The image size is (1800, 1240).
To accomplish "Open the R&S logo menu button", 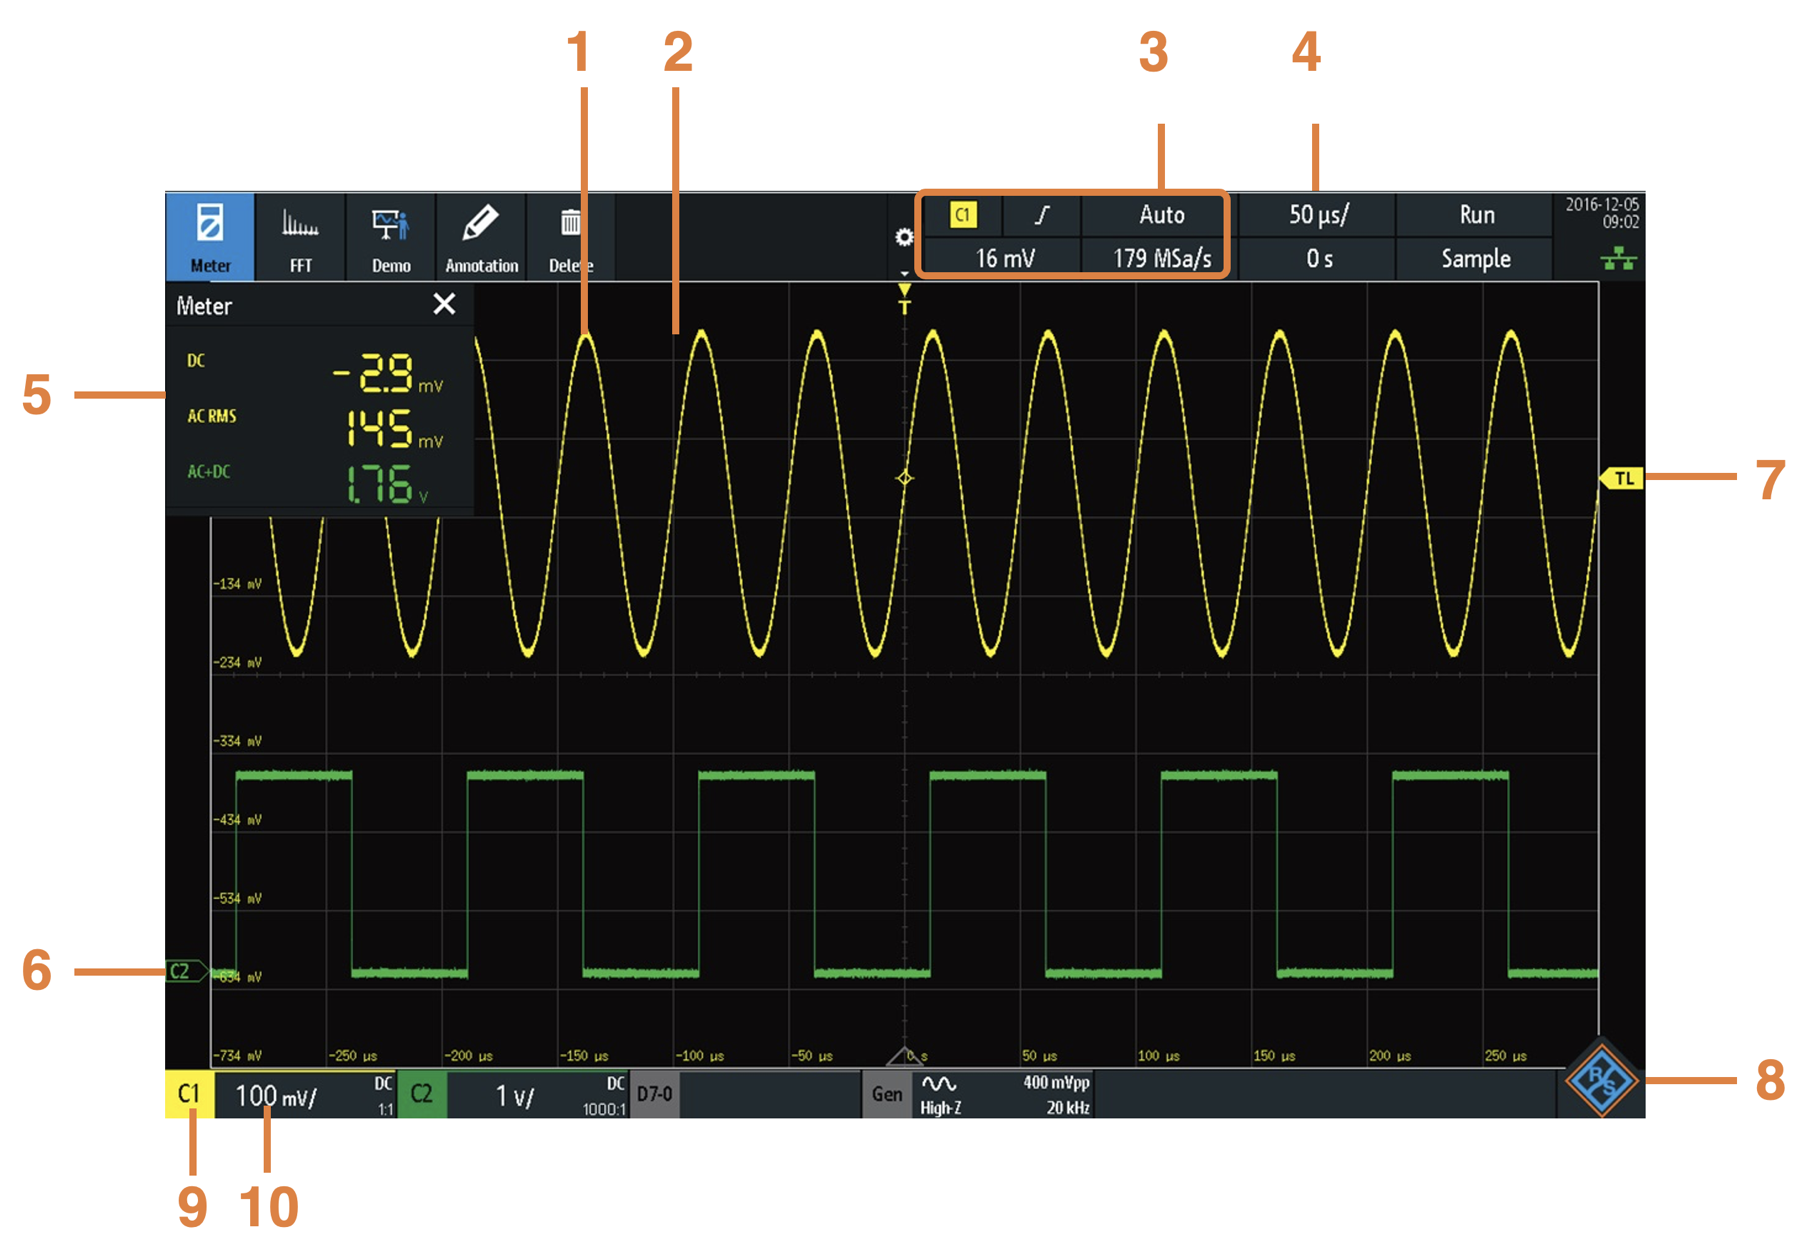I will click(x=1601, y=1080).
